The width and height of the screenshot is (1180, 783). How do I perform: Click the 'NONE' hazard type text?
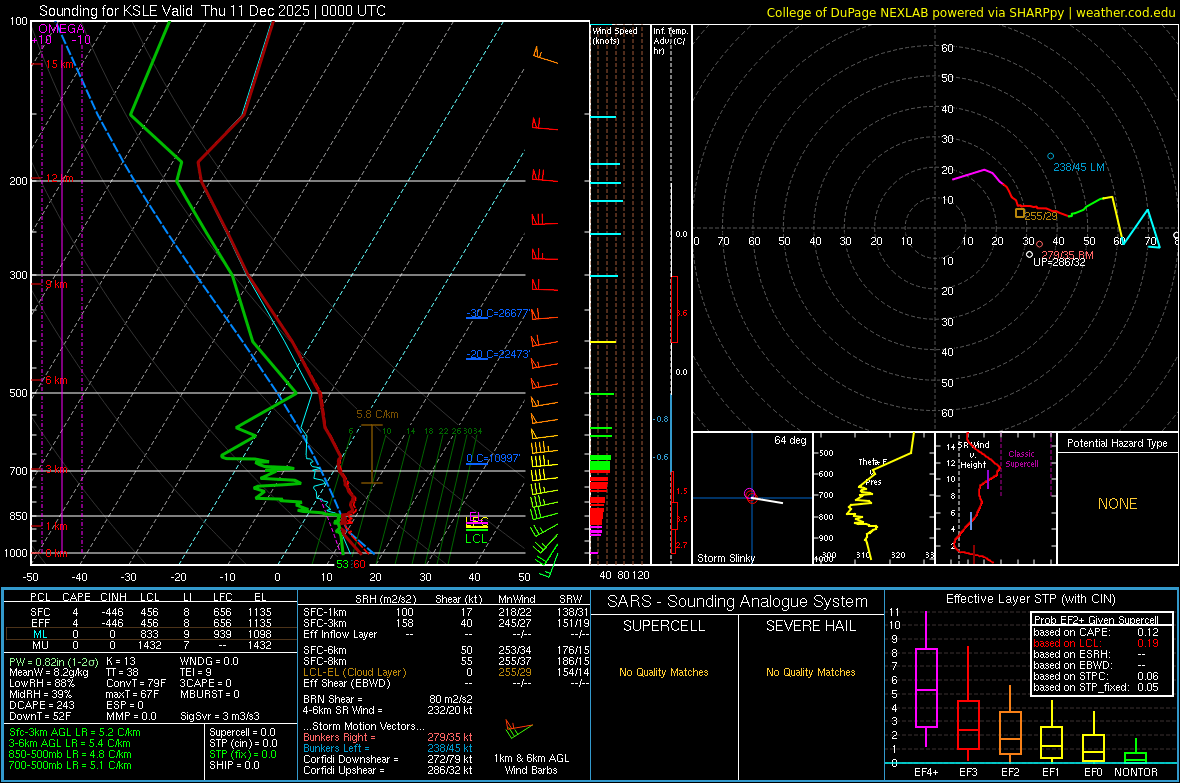1117,504
